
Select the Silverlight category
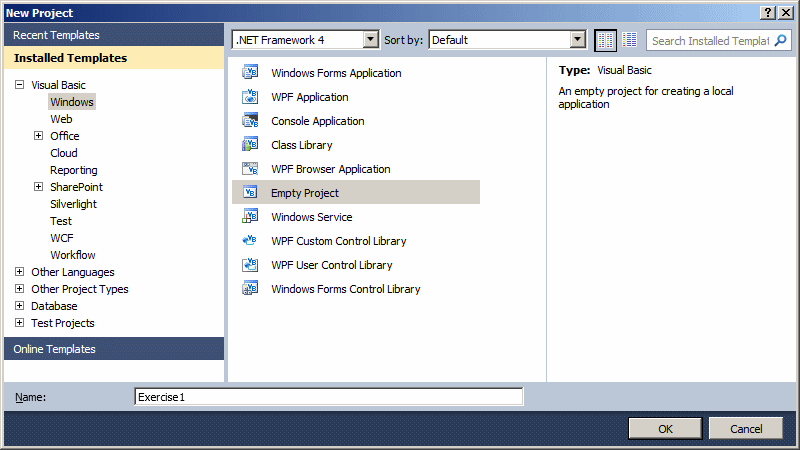pos(73,204)
